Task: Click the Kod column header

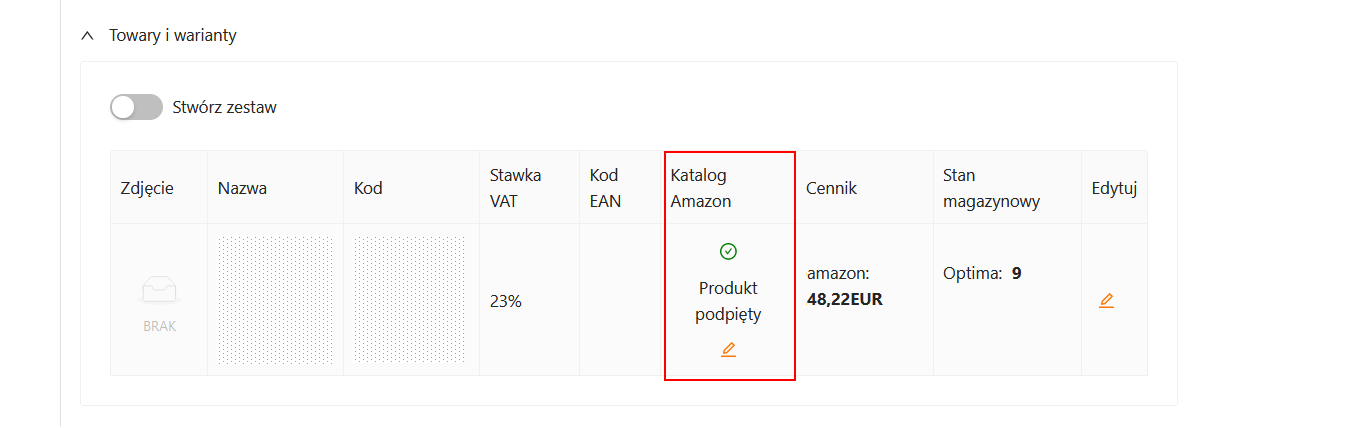Action: tap(368, 188)
